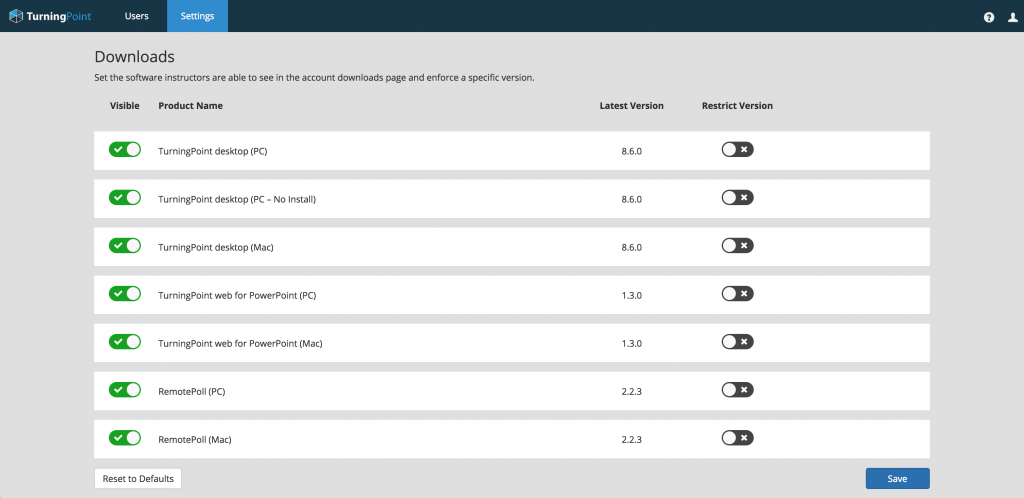1024x498 pixels.
Task: Click version 8.6.0 in TurningPoint desktop (PC) row
Action: point(632,151)
